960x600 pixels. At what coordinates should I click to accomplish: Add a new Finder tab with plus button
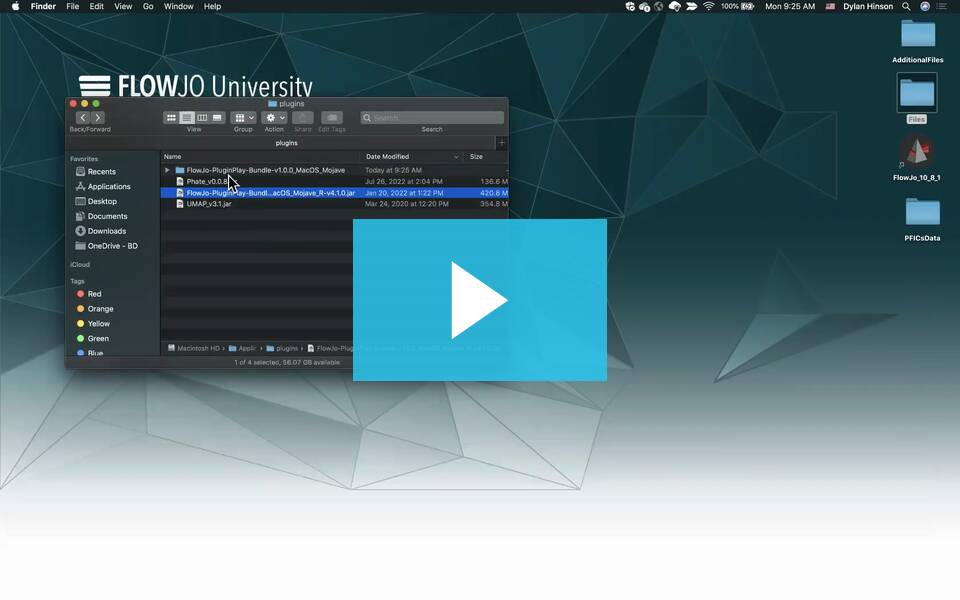tap(502, 143)
